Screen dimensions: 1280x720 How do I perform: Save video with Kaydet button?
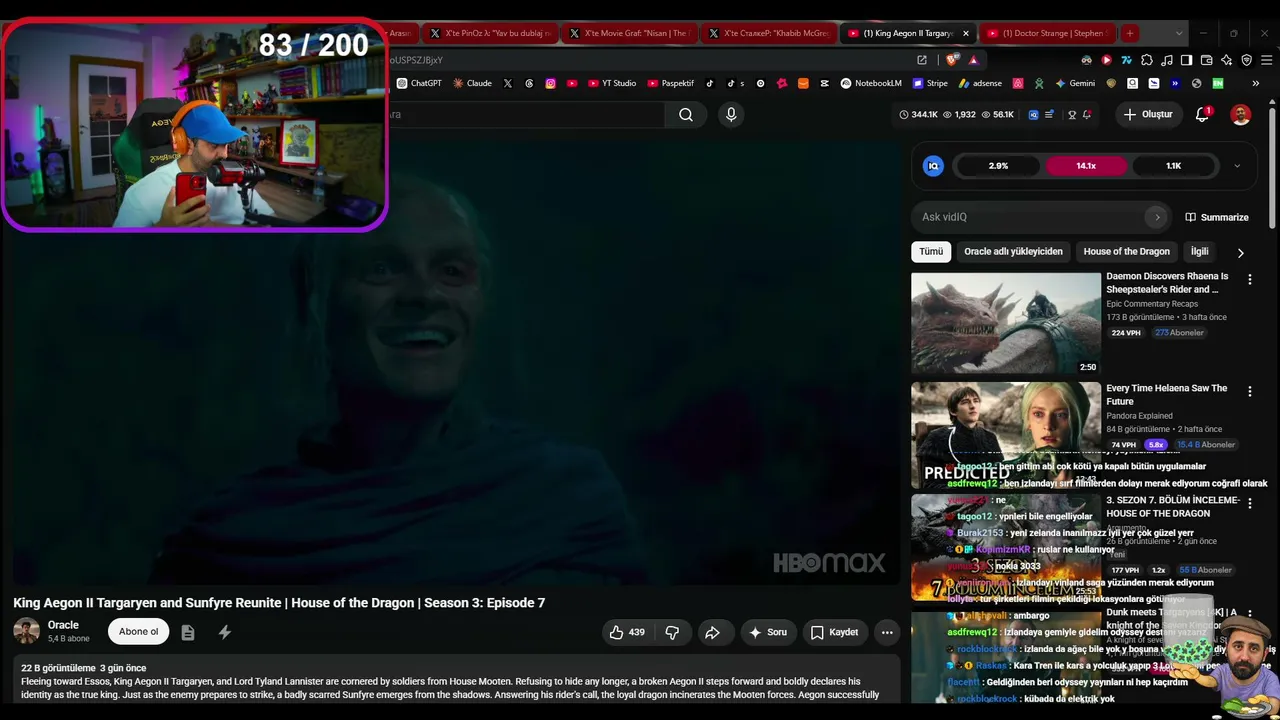tap(834, 632)
